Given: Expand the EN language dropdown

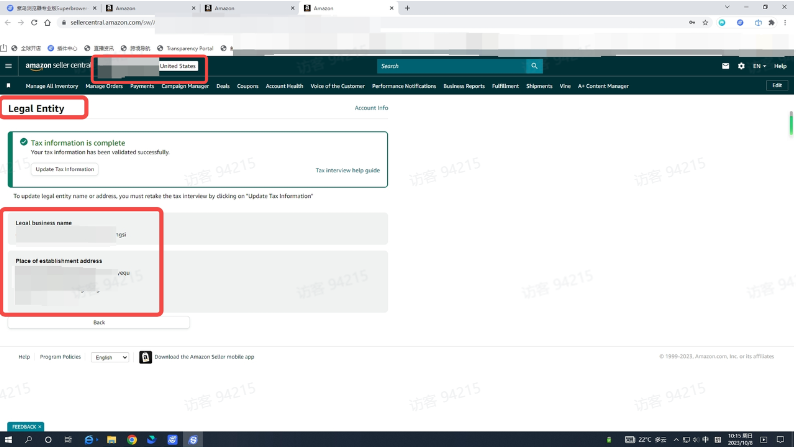Looking at the screenshot, I should pos(759,66).
